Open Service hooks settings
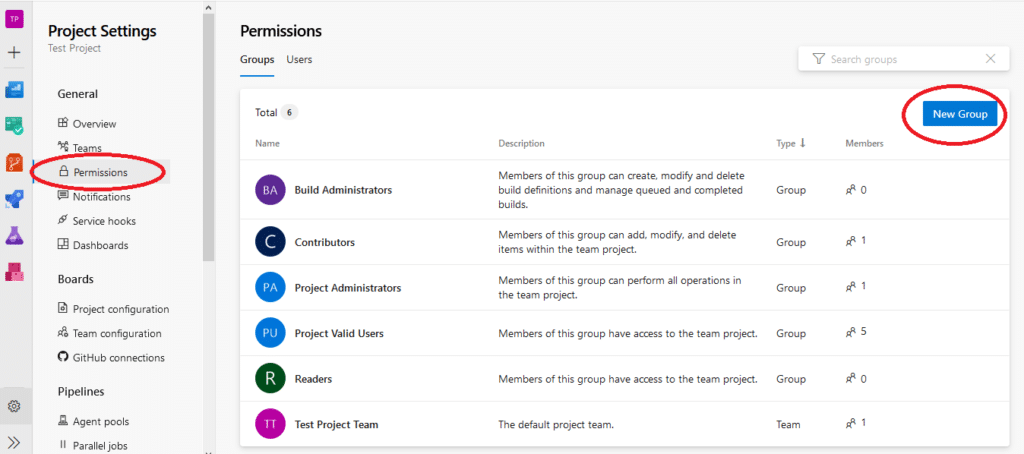The height and width of the screenshot is (454, 1024). coord(104,221)
